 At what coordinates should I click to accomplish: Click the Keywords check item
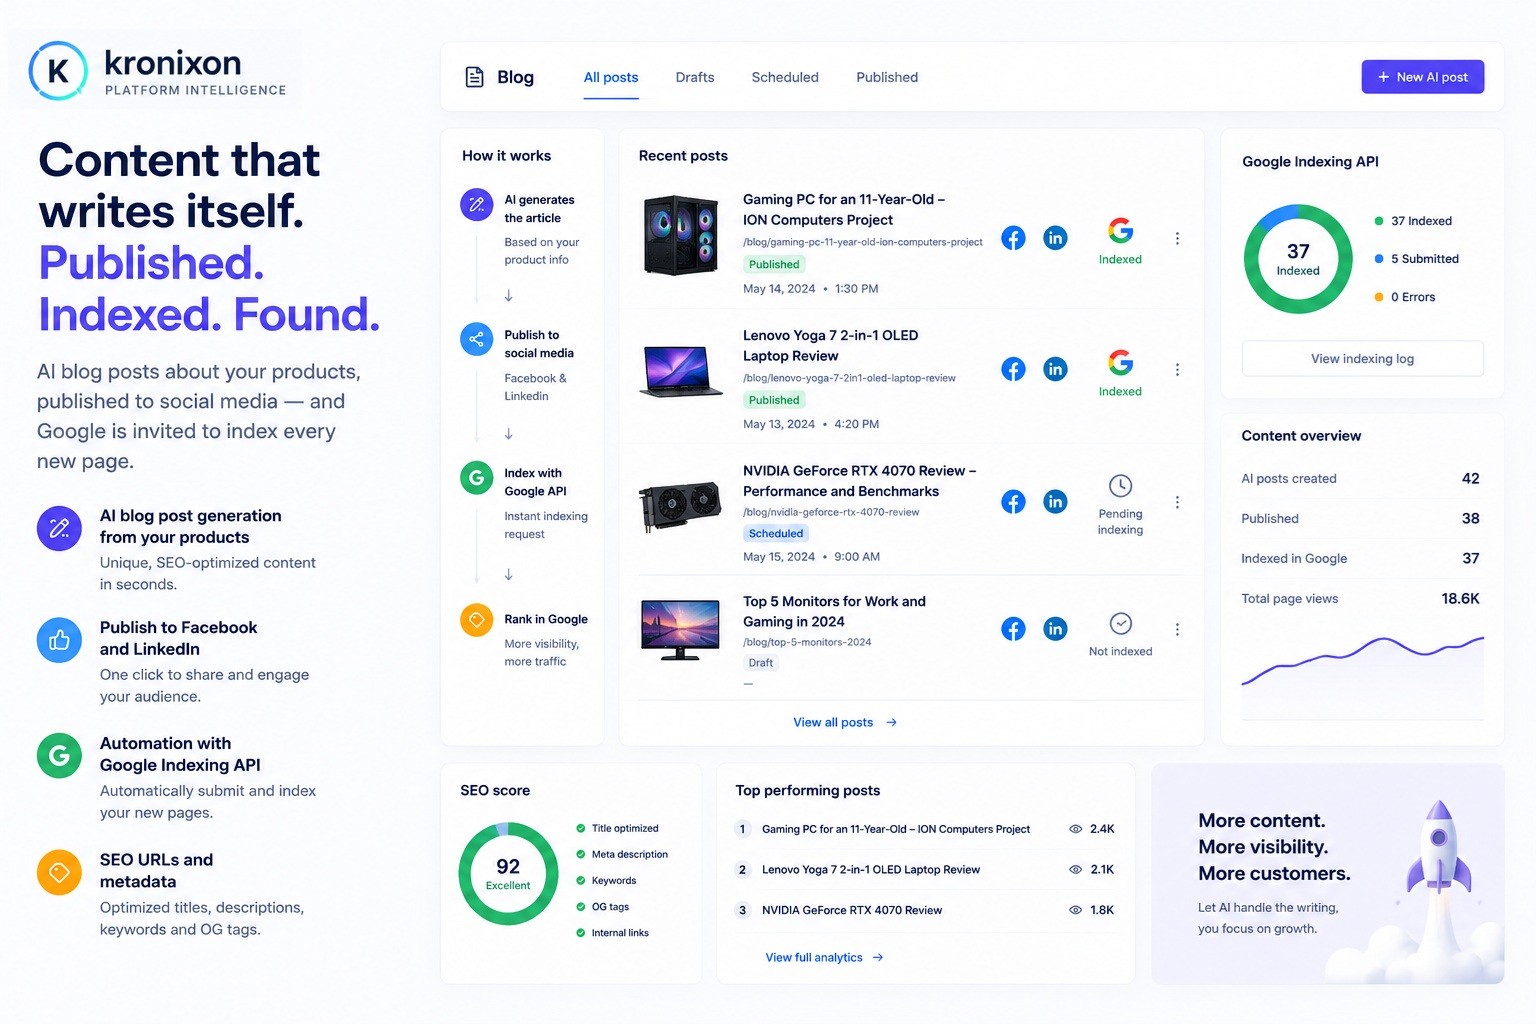tap(606, 881)
